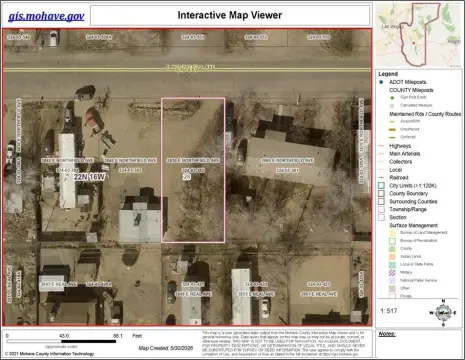Click the Highways line symbol in legend
Viewport: 465px width, 360px height.
[382, 146]
